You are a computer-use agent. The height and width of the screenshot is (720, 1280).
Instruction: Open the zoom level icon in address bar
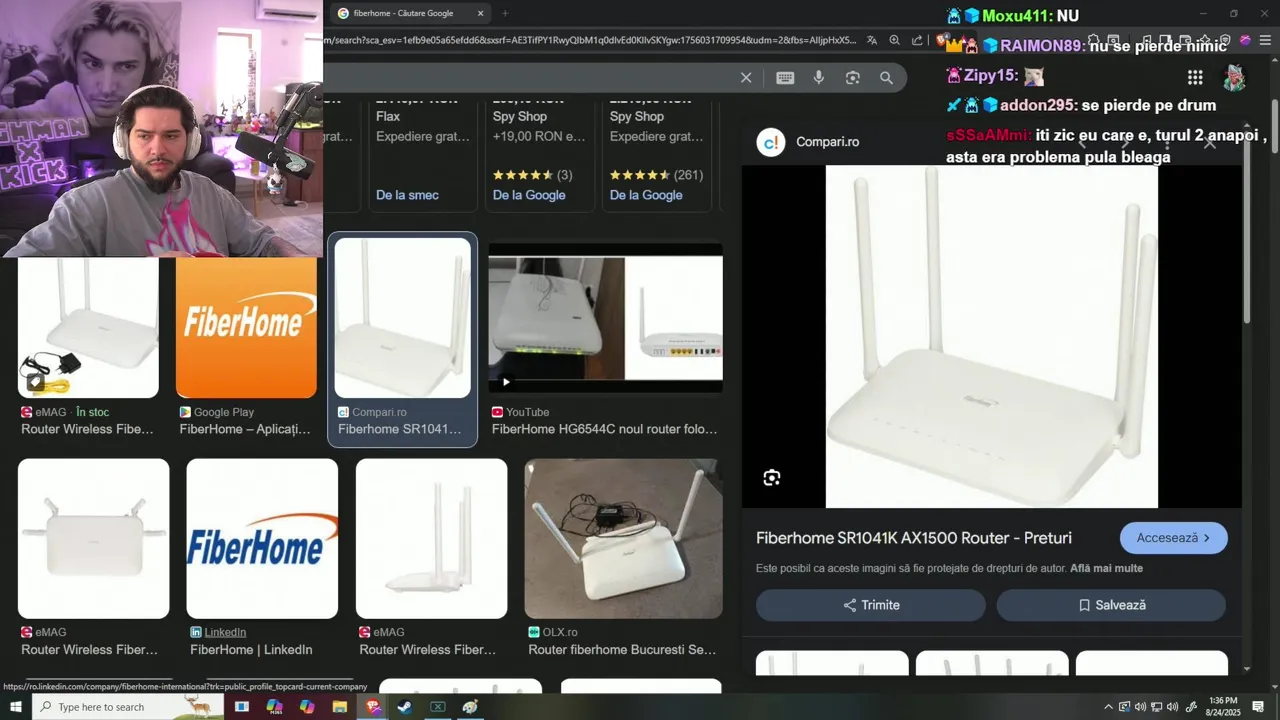pyautogui.click(x=894, y=40)
